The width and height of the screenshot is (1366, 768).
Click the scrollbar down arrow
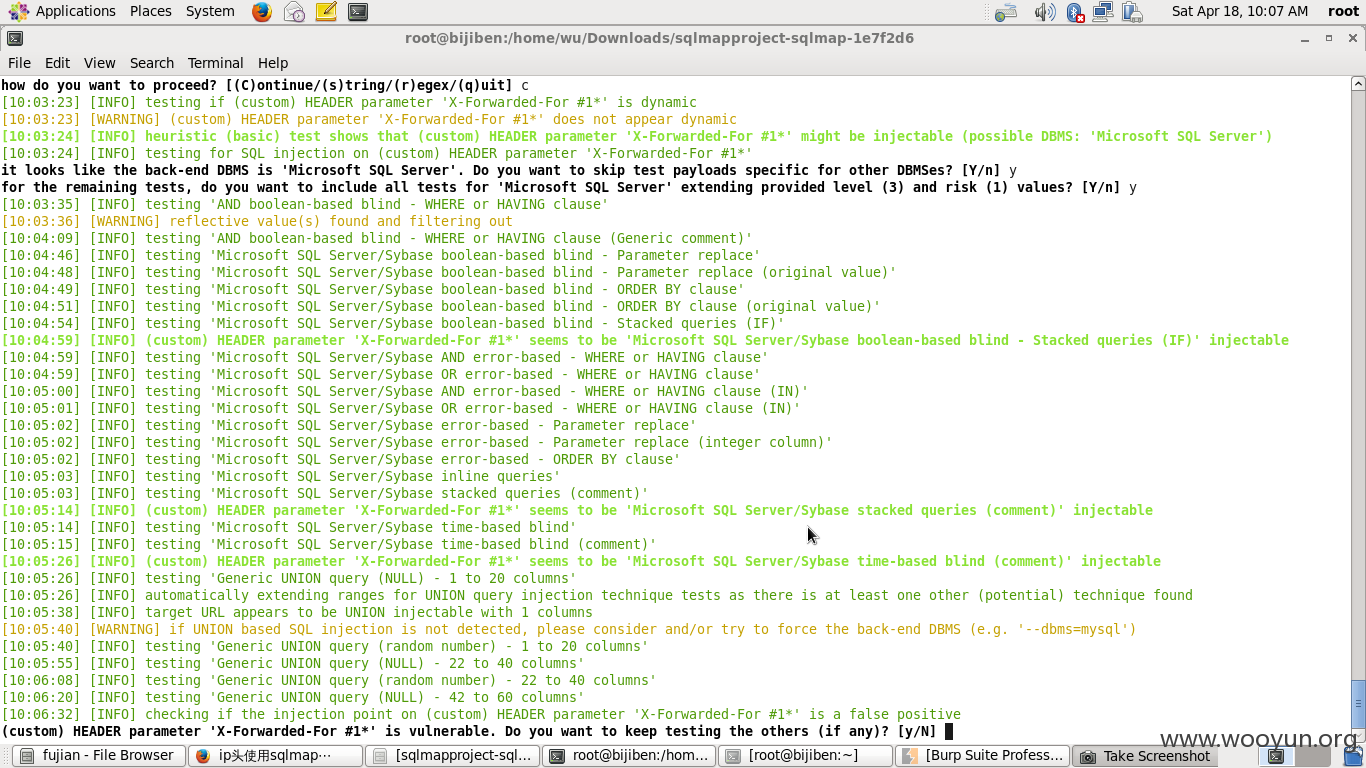1358,733
